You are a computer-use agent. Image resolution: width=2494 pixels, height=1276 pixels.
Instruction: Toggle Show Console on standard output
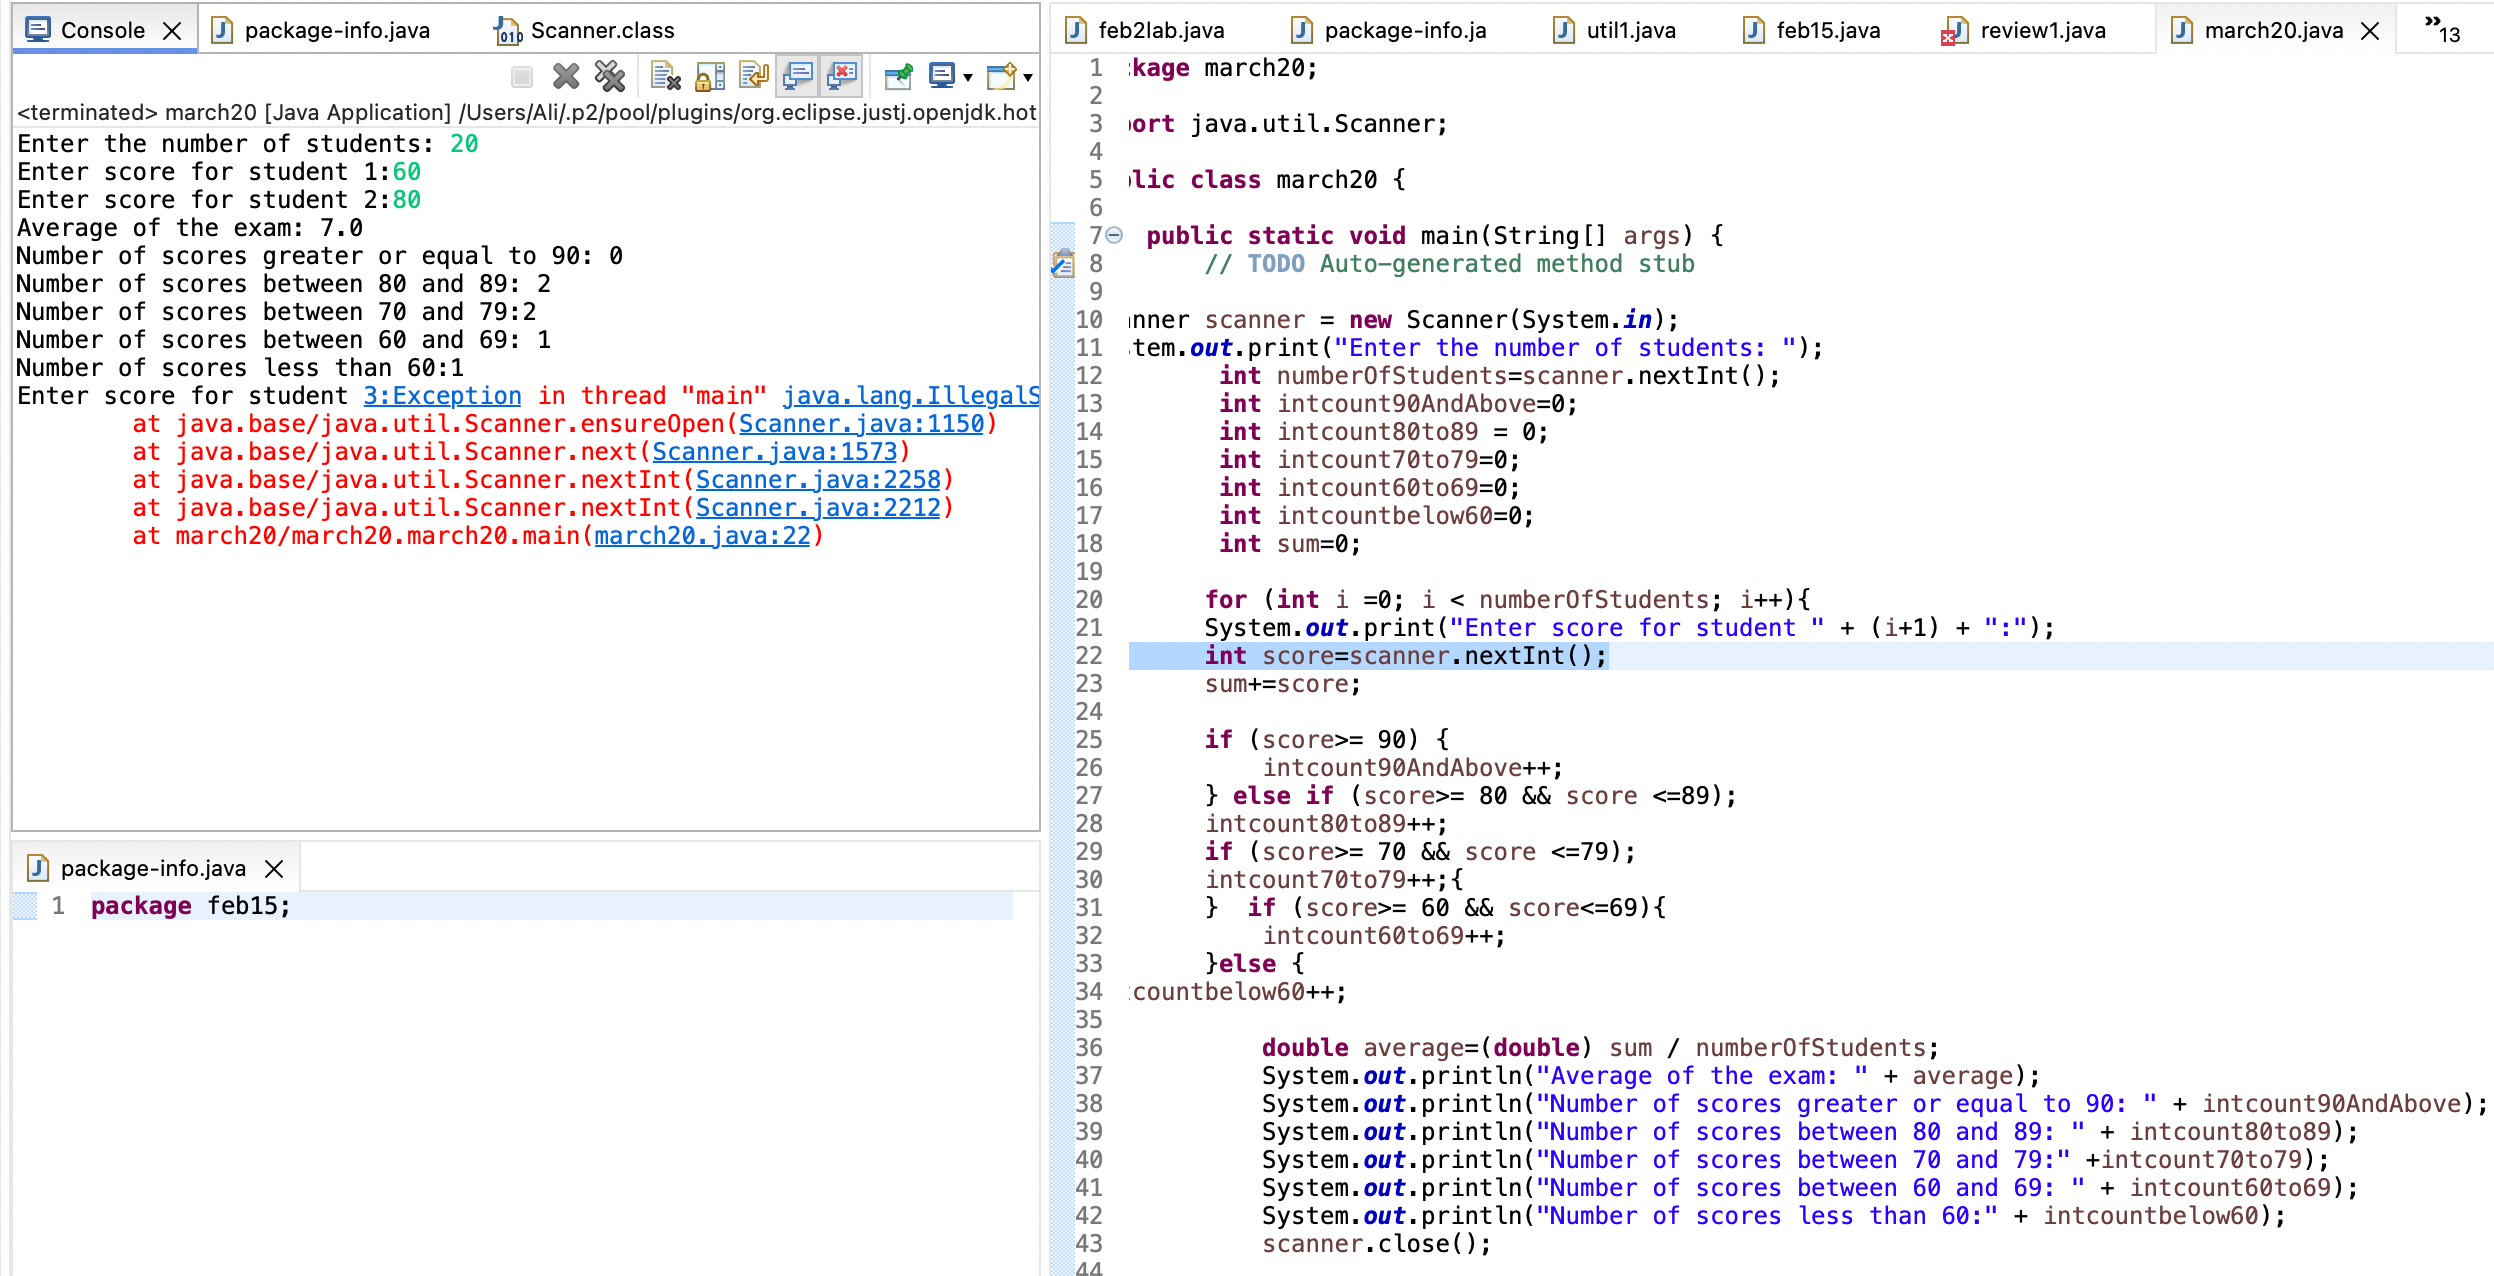(x=798, y=76)
